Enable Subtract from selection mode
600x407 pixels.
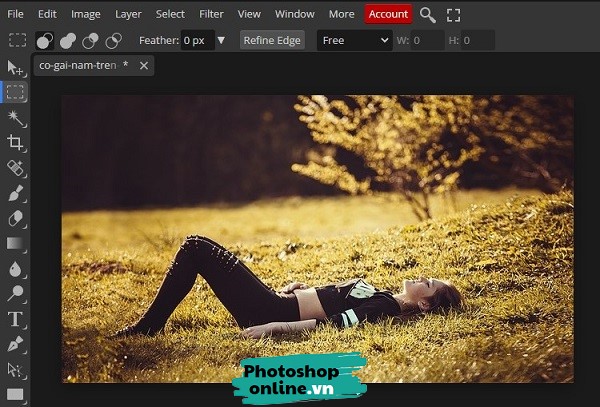90,41
